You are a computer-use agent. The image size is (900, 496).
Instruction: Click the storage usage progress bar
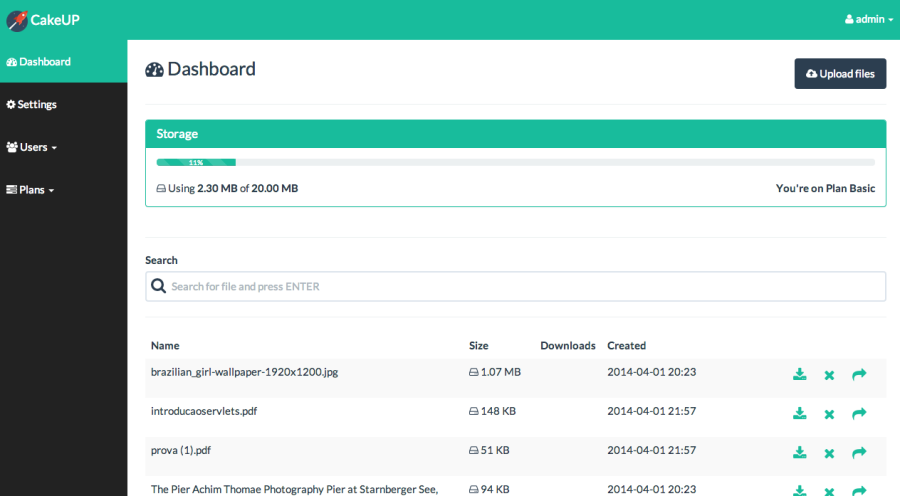[515, 162]
